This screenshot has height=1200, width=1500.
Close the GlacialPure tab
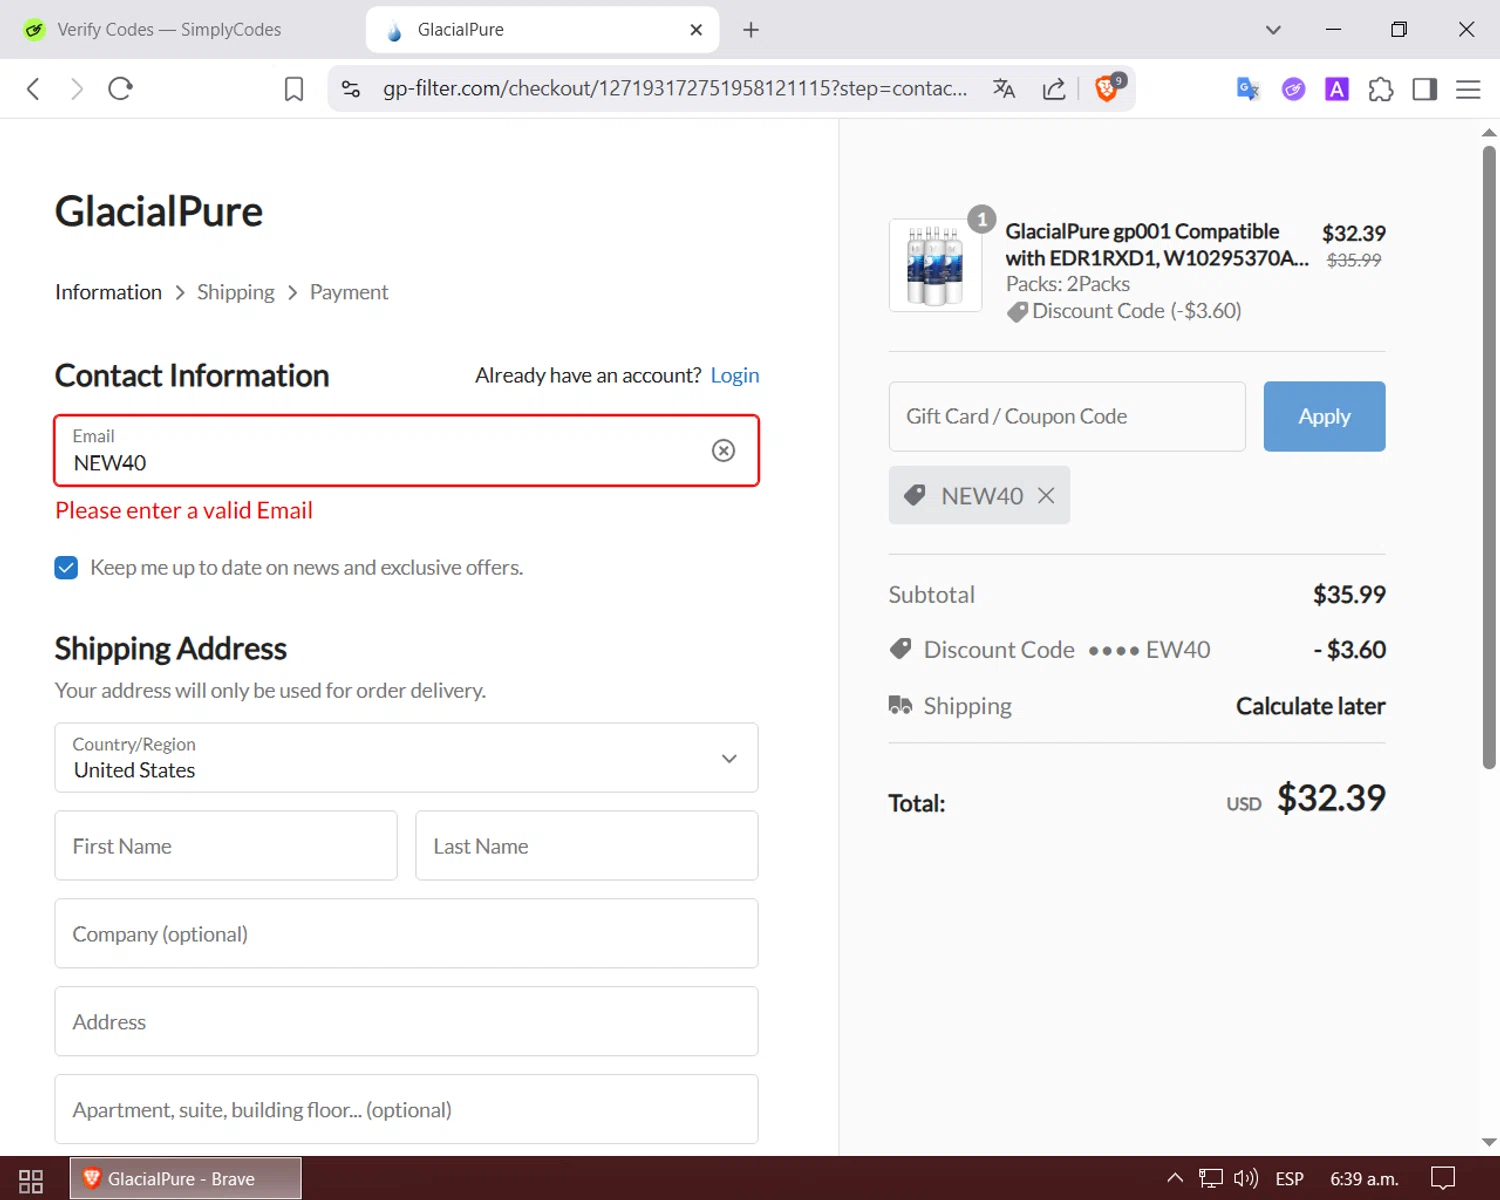696,30
